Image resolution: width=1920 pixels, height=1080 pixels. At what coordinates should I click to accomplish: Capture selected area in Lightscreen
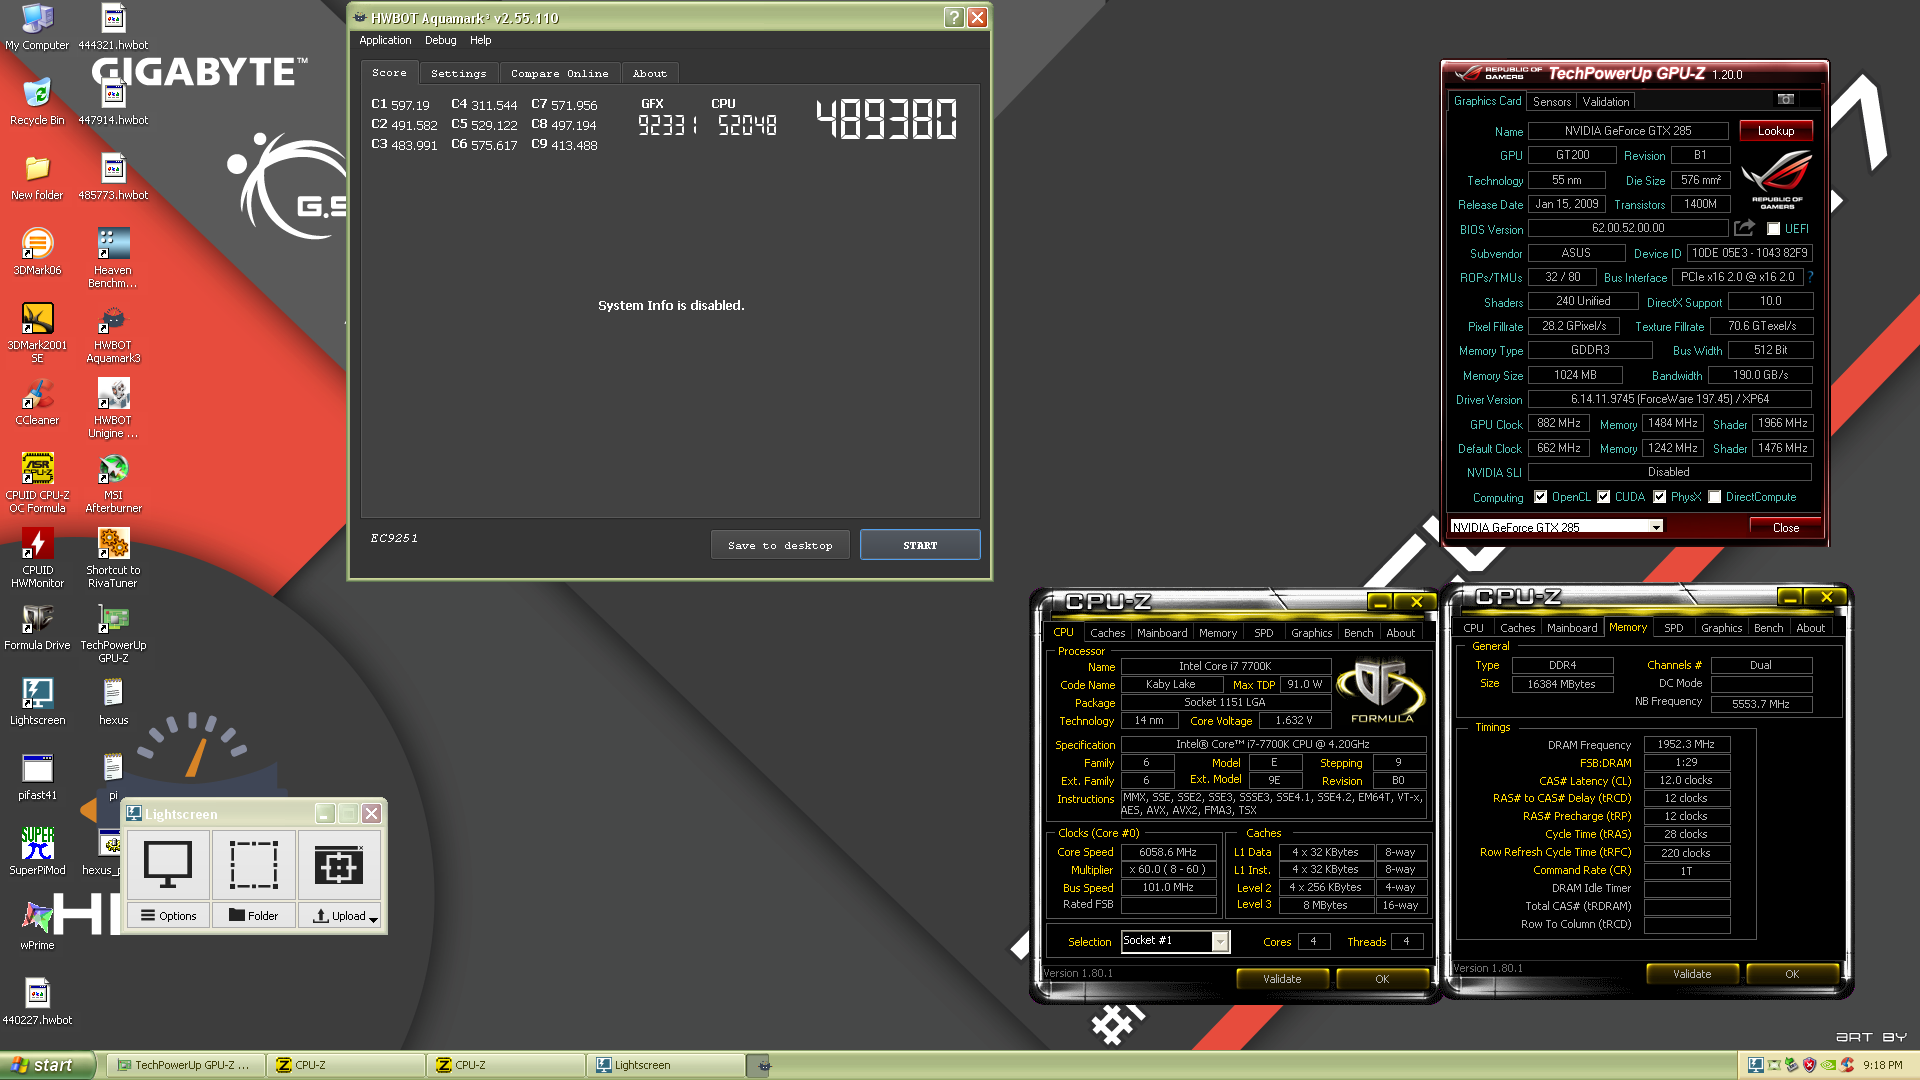pyautogui.click(x=254, y=865)
